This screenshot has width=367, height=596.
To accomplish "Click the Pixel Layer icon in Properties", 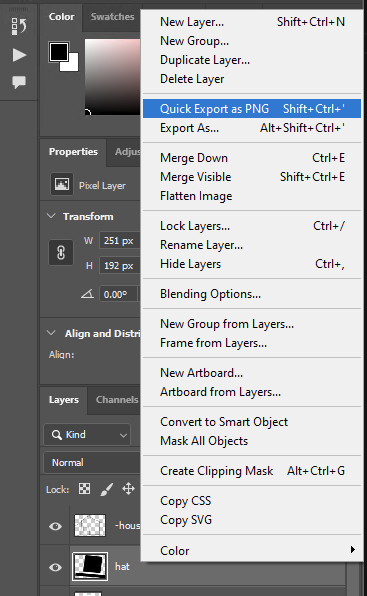I will click(x=62, y=184).
